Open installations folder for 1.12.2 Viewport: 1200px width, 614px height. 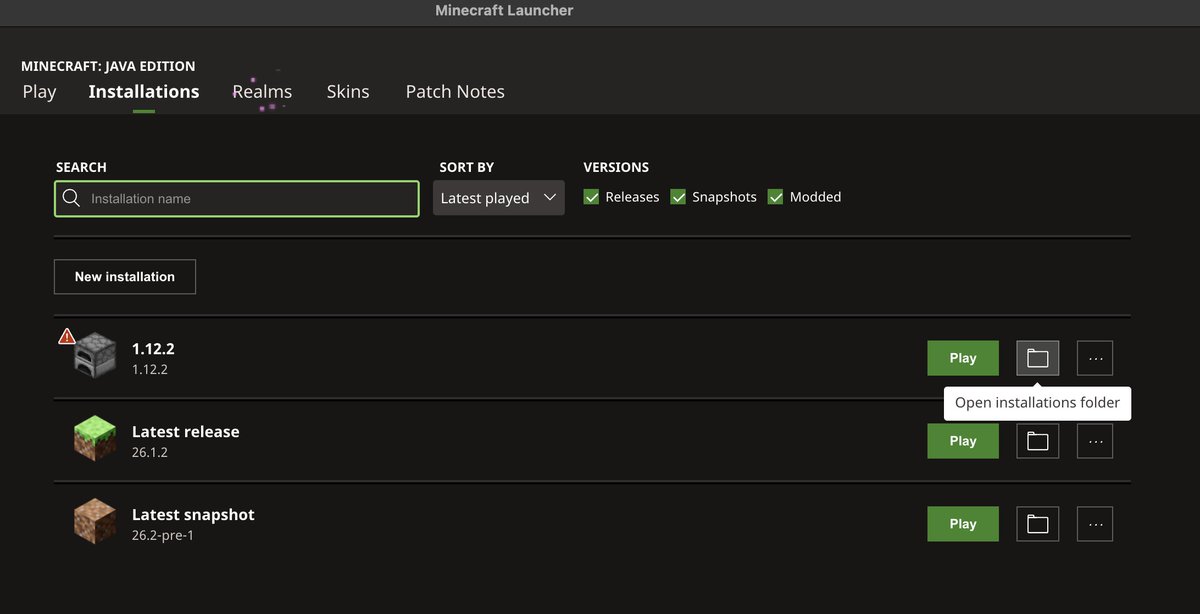tap(1038, 358)
